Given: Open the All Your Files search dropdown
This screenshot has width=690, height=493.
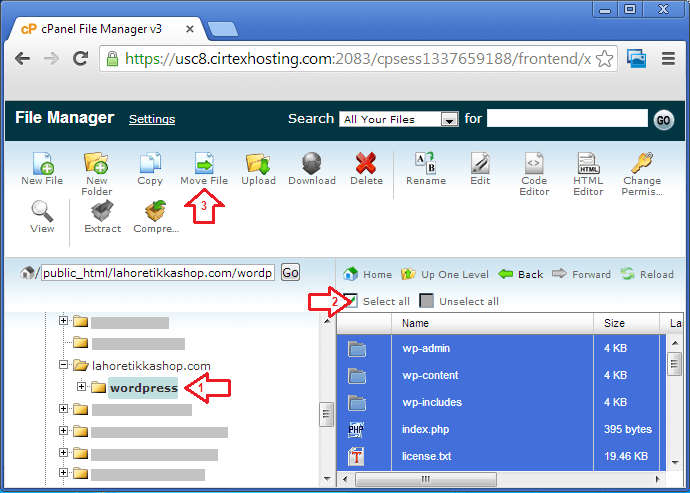Looking at the screenshot, I should tap(398, 119).
